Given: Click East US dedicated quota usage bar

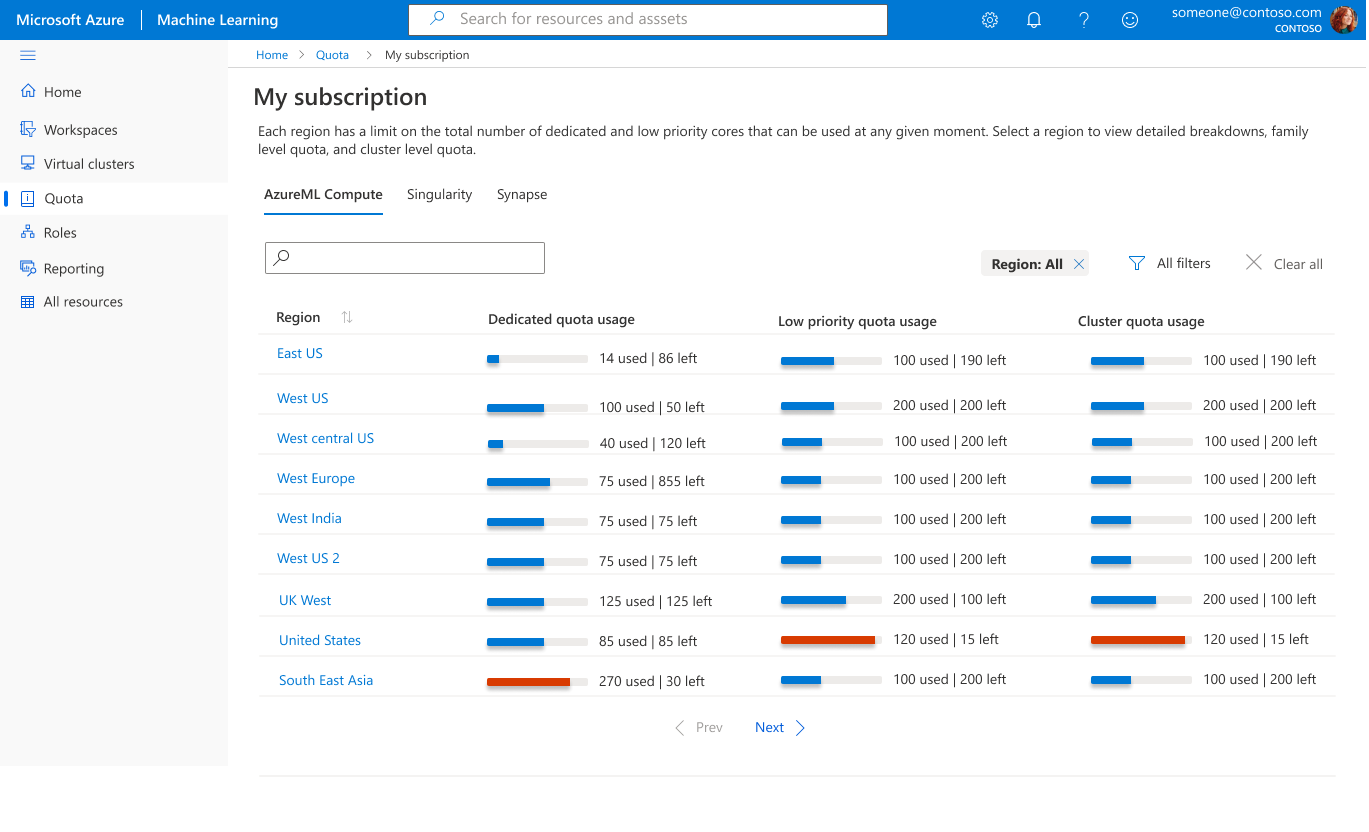Looking at the screenshot, I should coord(537,359).
